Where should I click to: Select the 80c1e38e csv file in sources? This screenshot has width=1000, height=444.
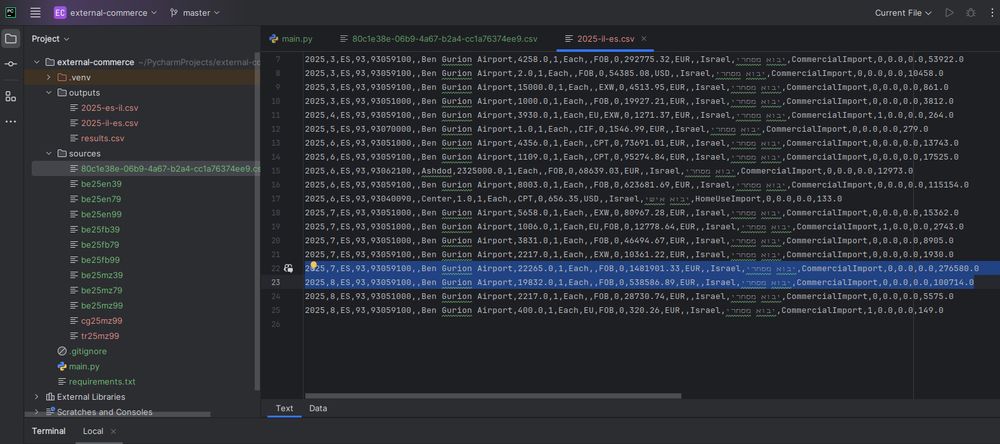coord(145,169)
